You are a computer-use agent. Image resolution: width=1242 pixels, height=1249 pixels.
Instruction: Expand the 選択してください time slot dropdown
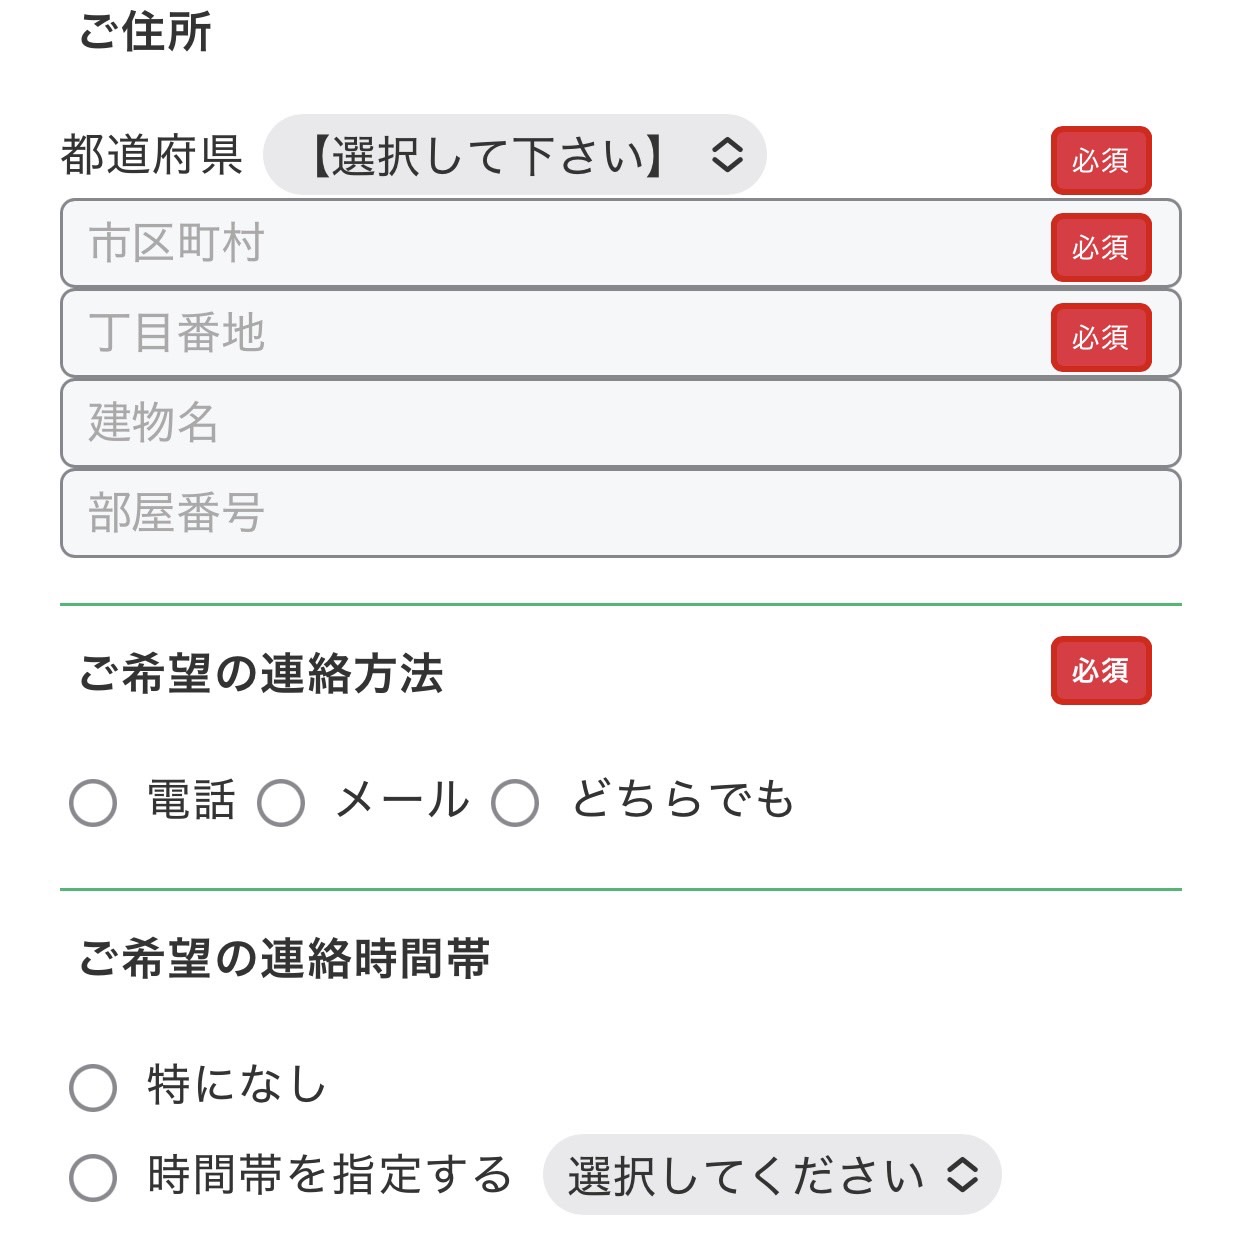click(770, 1175)
